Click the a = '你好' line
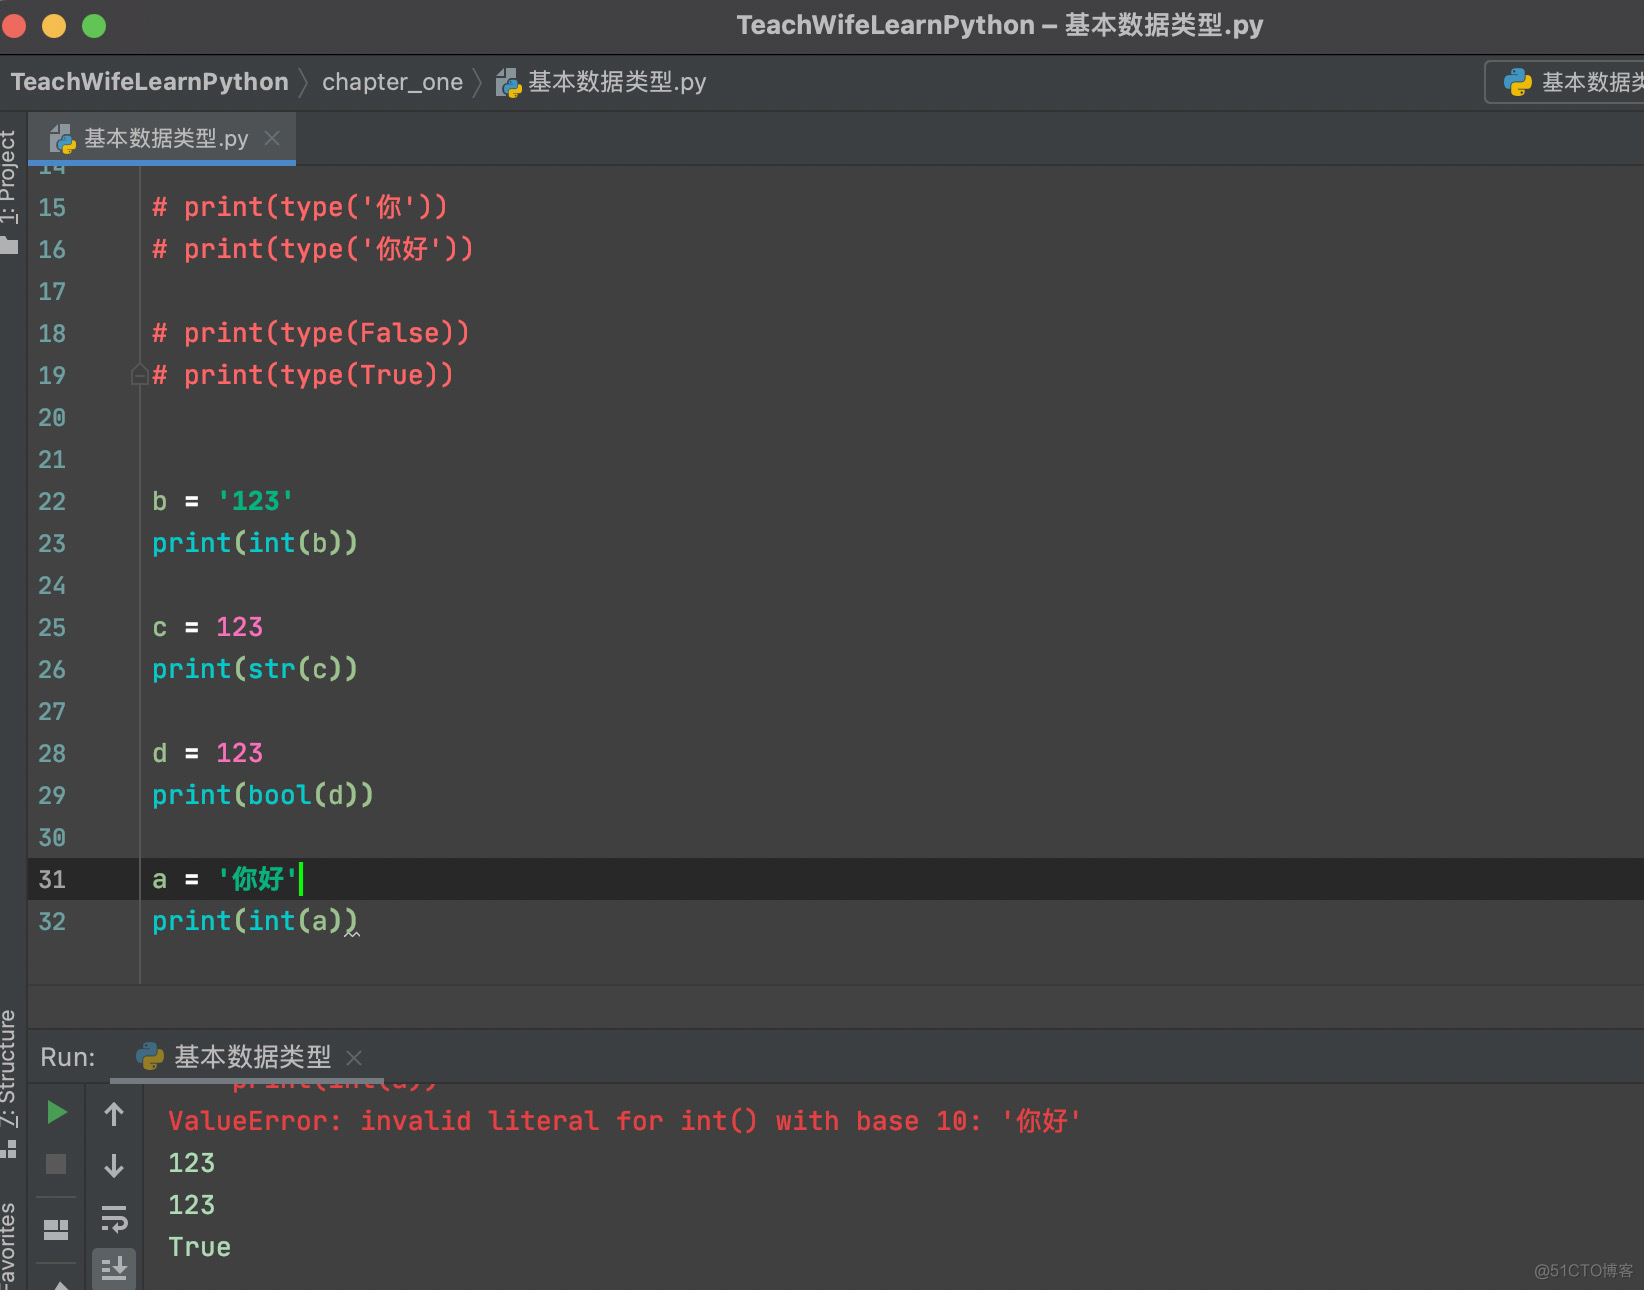Image resolution: width=1644 pixels, height=1290 pixels. tap(225, 879)
